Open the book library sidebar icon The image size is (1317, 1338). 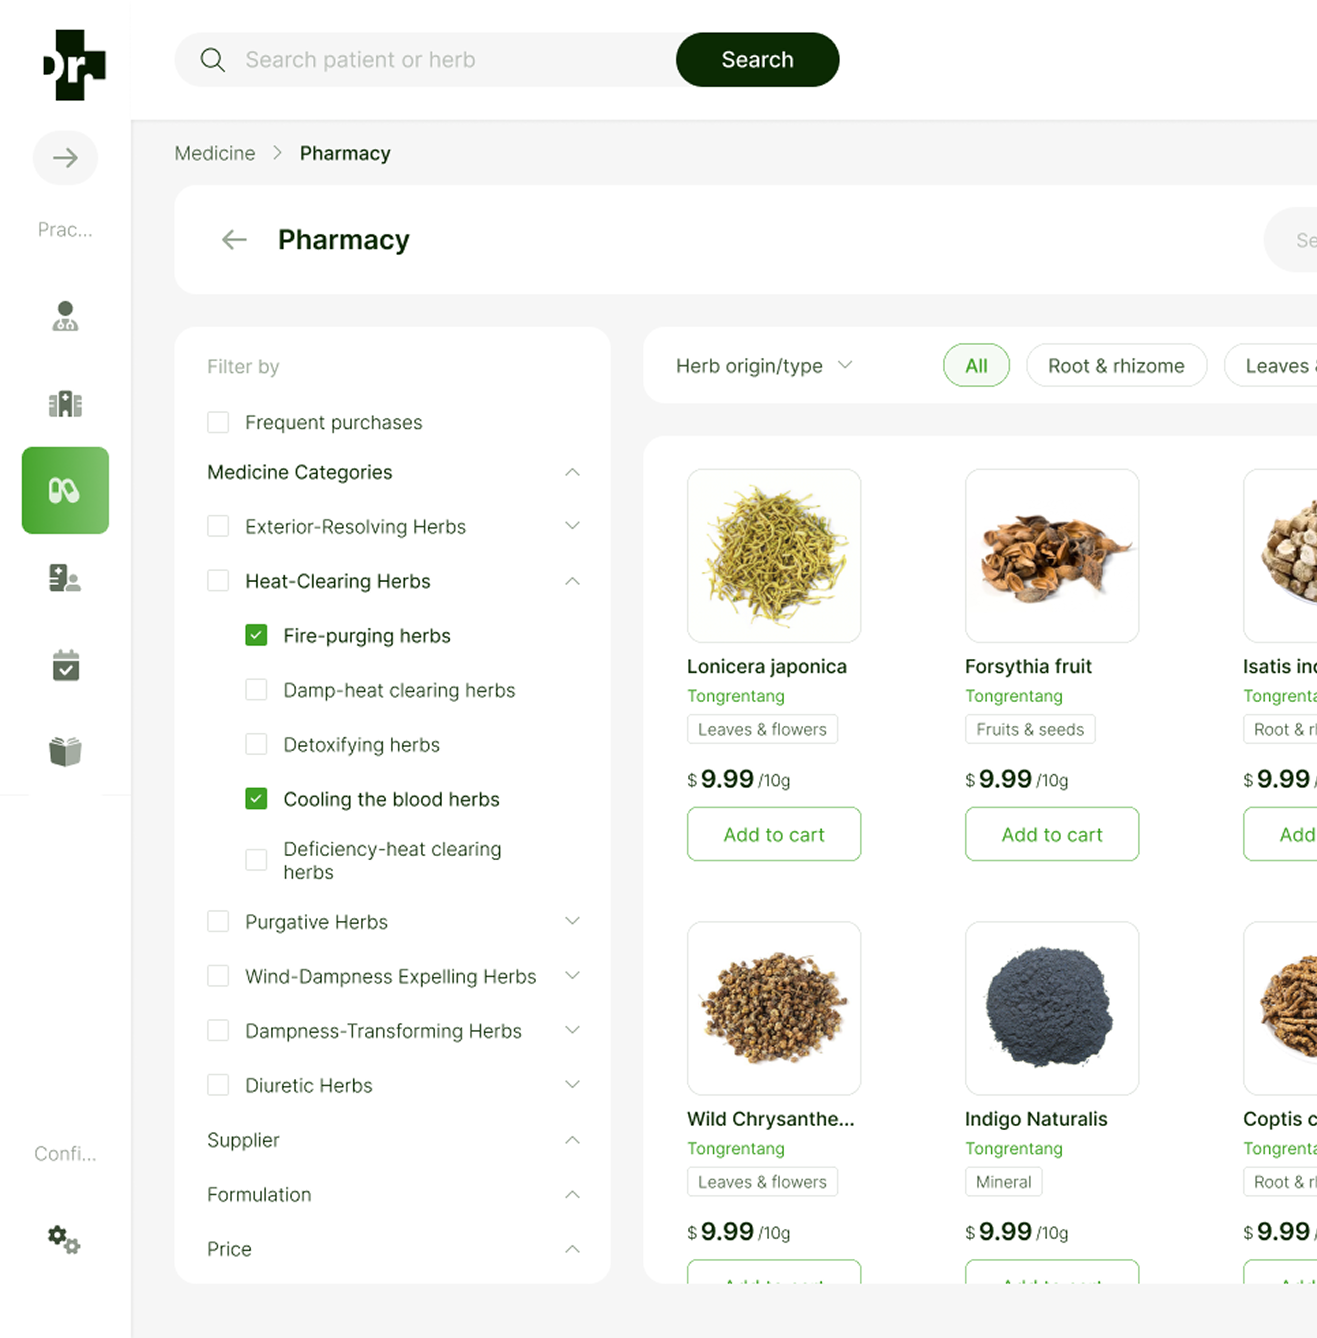(x=65, y=752)
